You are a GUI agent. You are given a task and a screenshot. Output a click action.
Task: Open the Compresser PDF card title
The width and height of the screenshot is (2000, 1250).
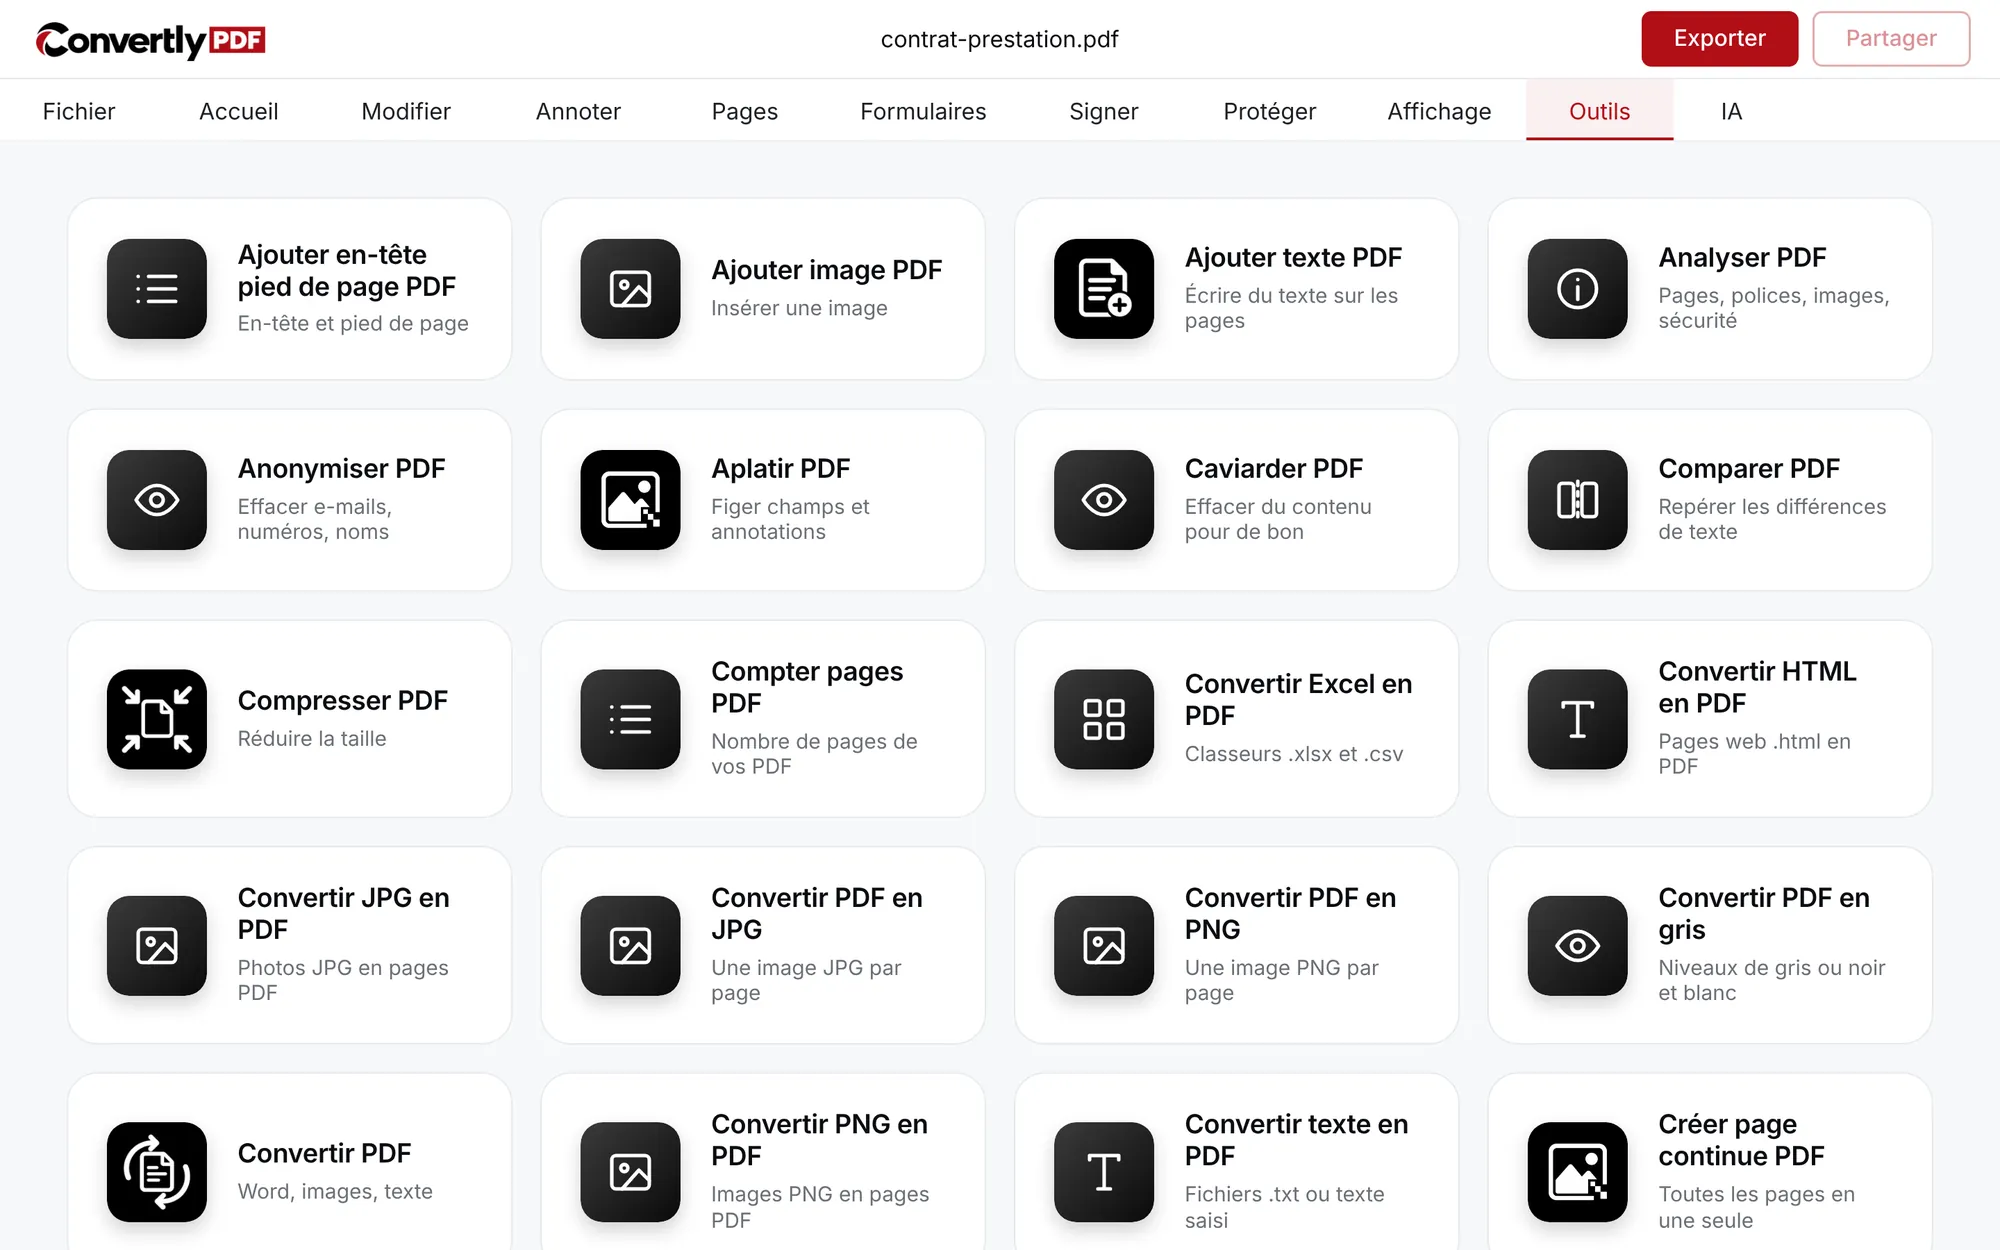click(343, 700)
